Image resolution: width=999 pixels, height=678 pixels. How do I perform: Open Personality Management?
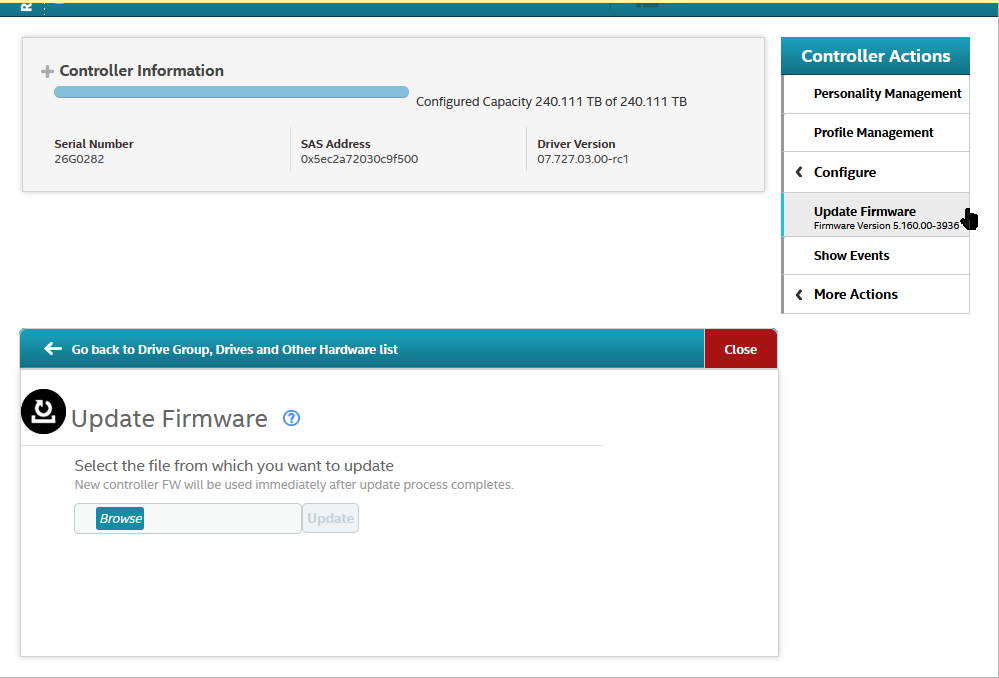tap(886, 94)
